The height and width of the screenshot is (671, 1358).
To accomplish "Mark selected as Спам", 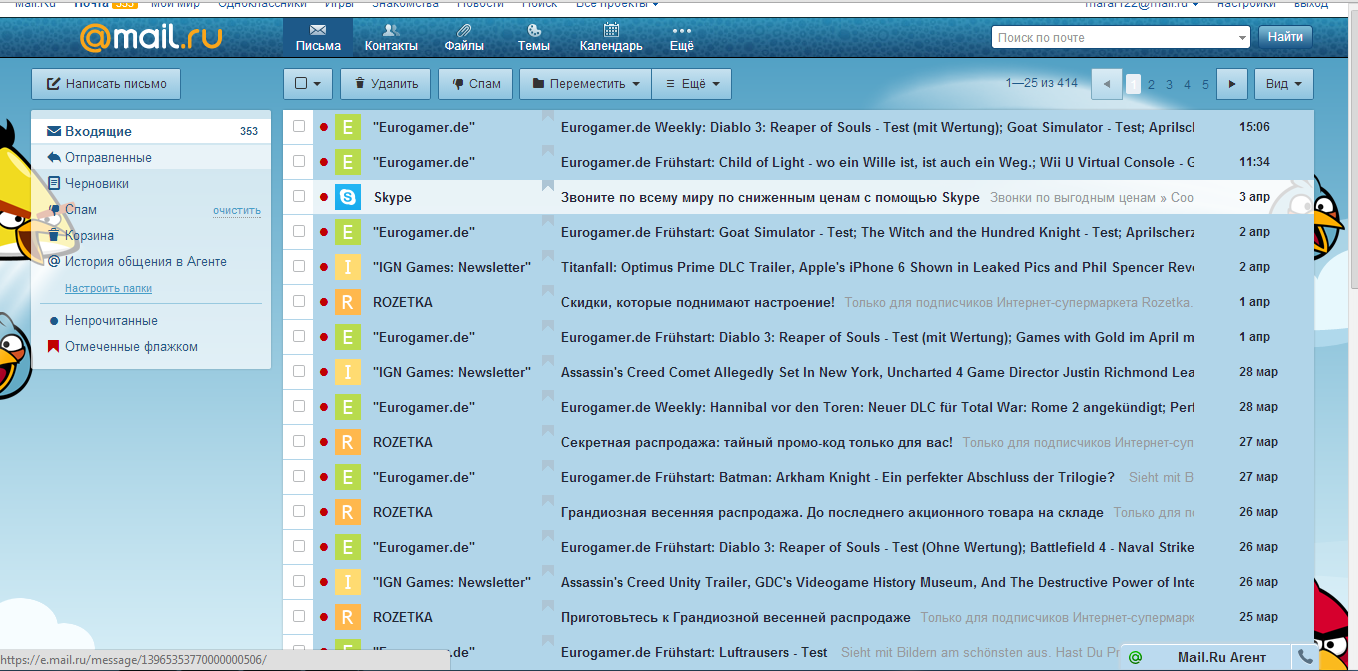I will tap(476, 84).
